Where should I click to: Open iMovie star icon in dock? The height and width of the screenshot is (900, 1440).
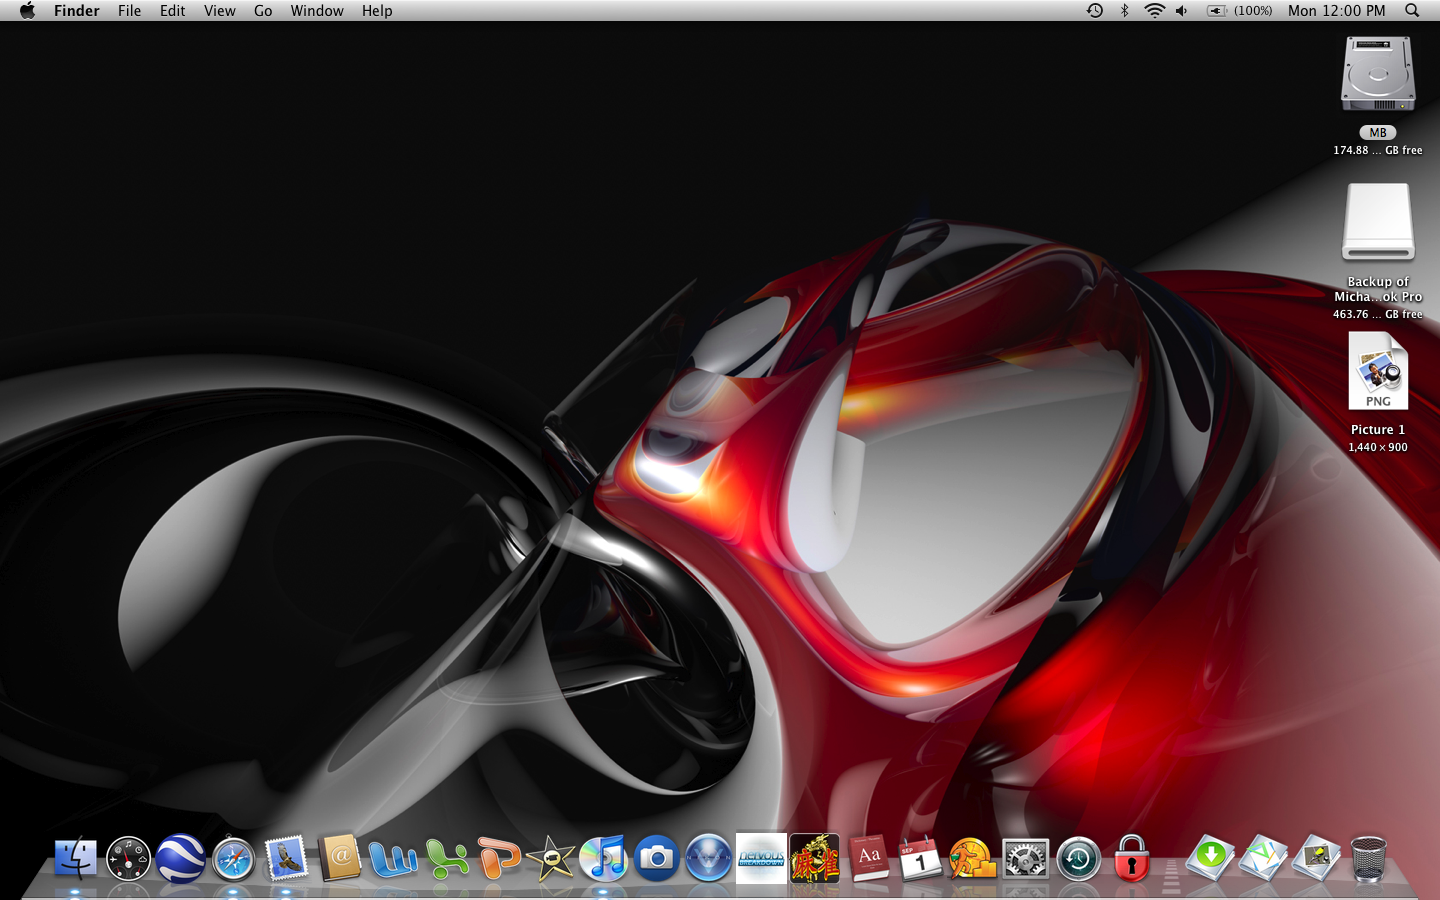click(551, 859)
